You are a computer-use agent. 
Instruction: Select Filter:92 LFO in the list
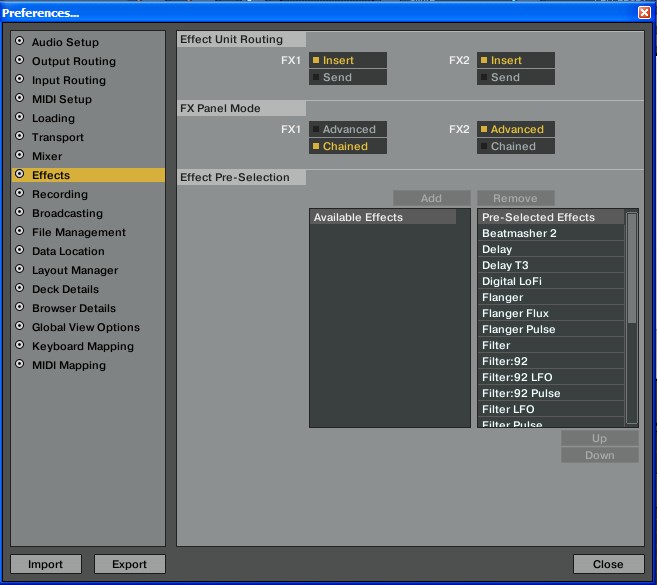tap(551, 377)
